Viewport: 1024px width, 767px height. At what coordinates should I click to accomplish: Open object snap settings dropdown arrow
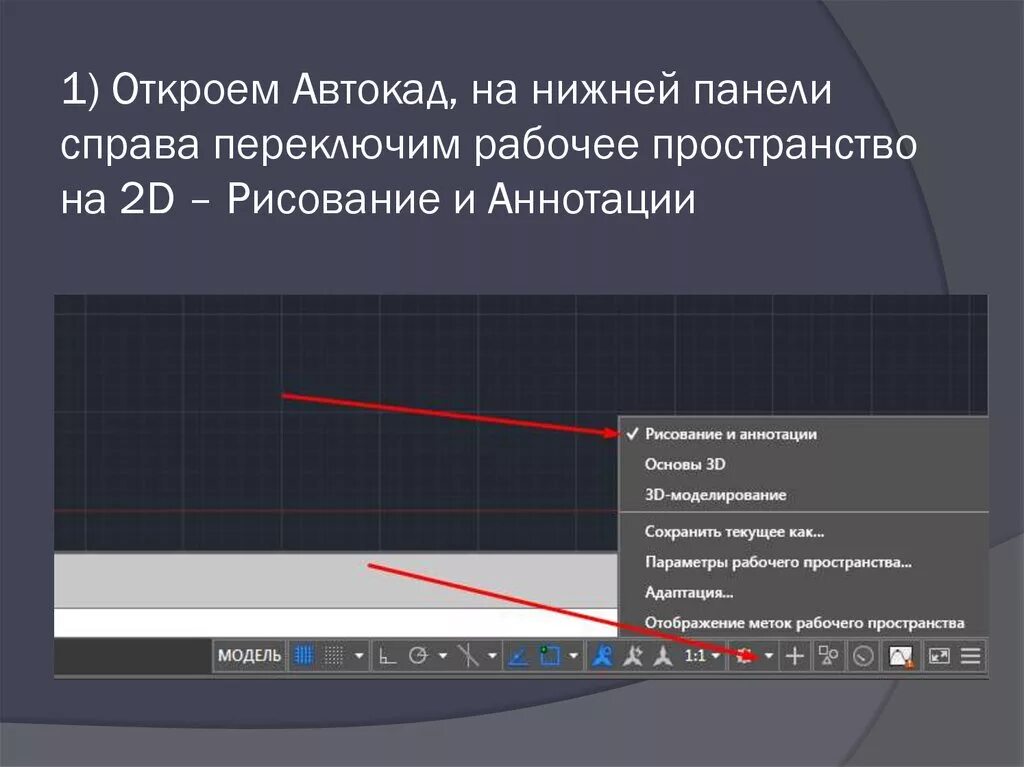(573, 655)
